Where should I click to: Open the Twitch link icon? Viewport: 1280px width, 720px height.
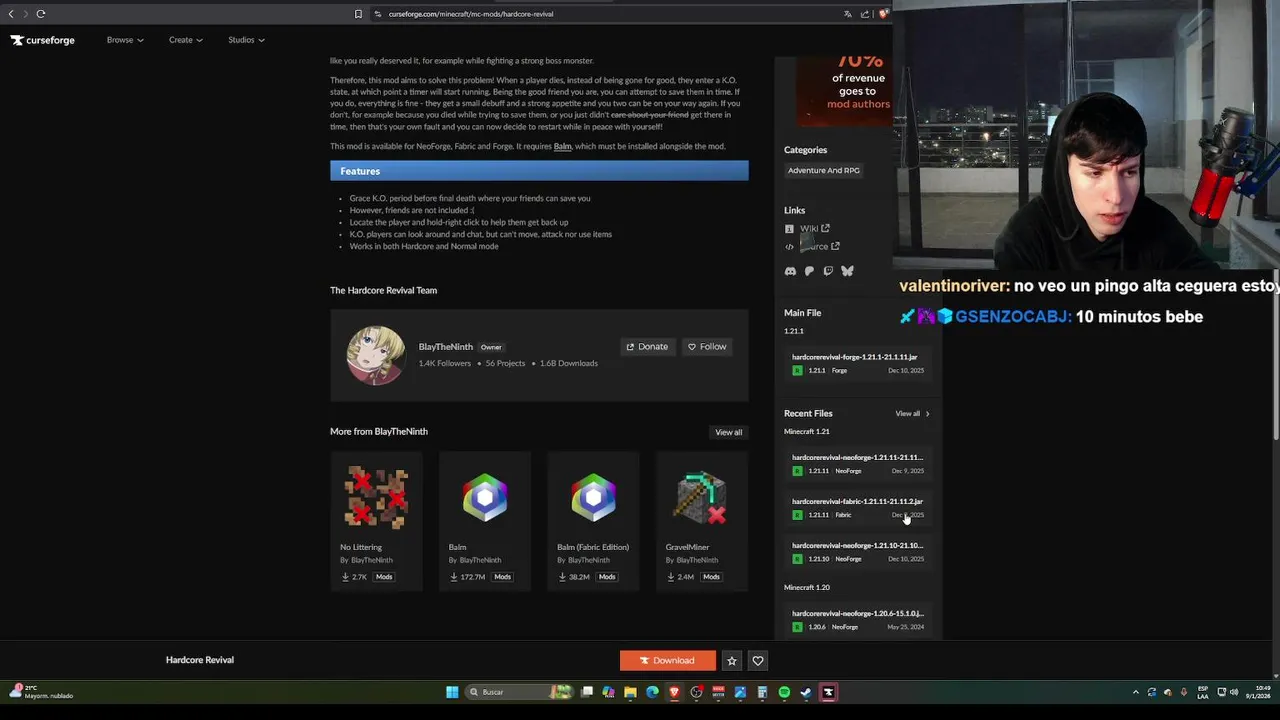(x=828, y=271)
